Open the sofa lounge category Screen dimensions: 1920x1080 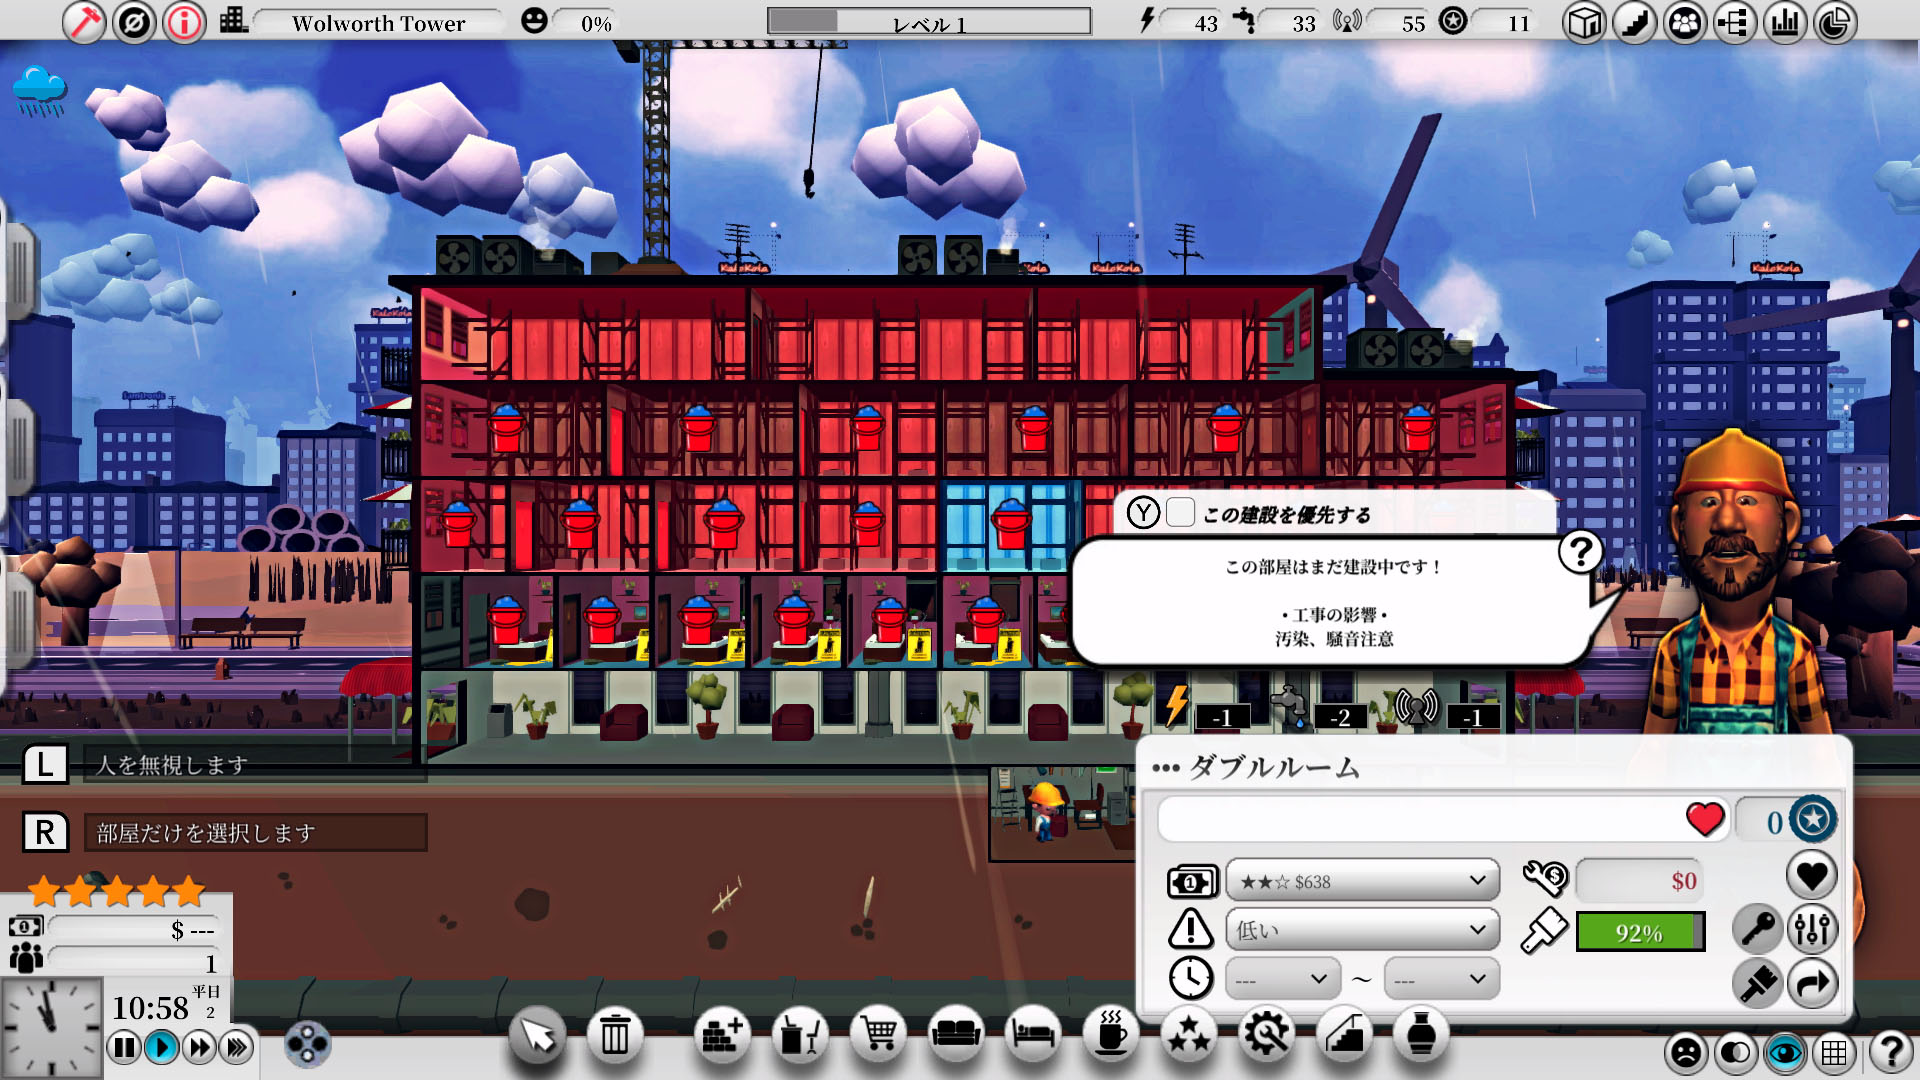[x=956, y=1034]
